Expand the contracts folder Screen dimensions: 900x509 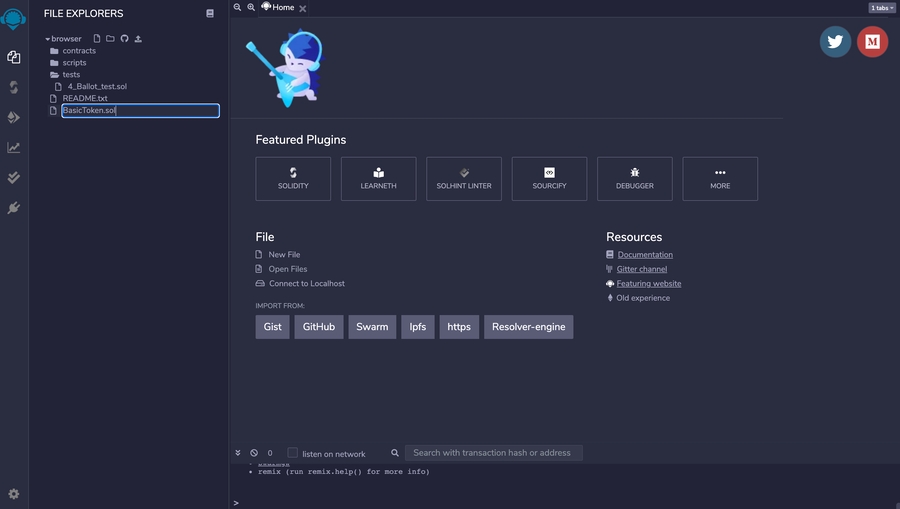pos(55,51)
